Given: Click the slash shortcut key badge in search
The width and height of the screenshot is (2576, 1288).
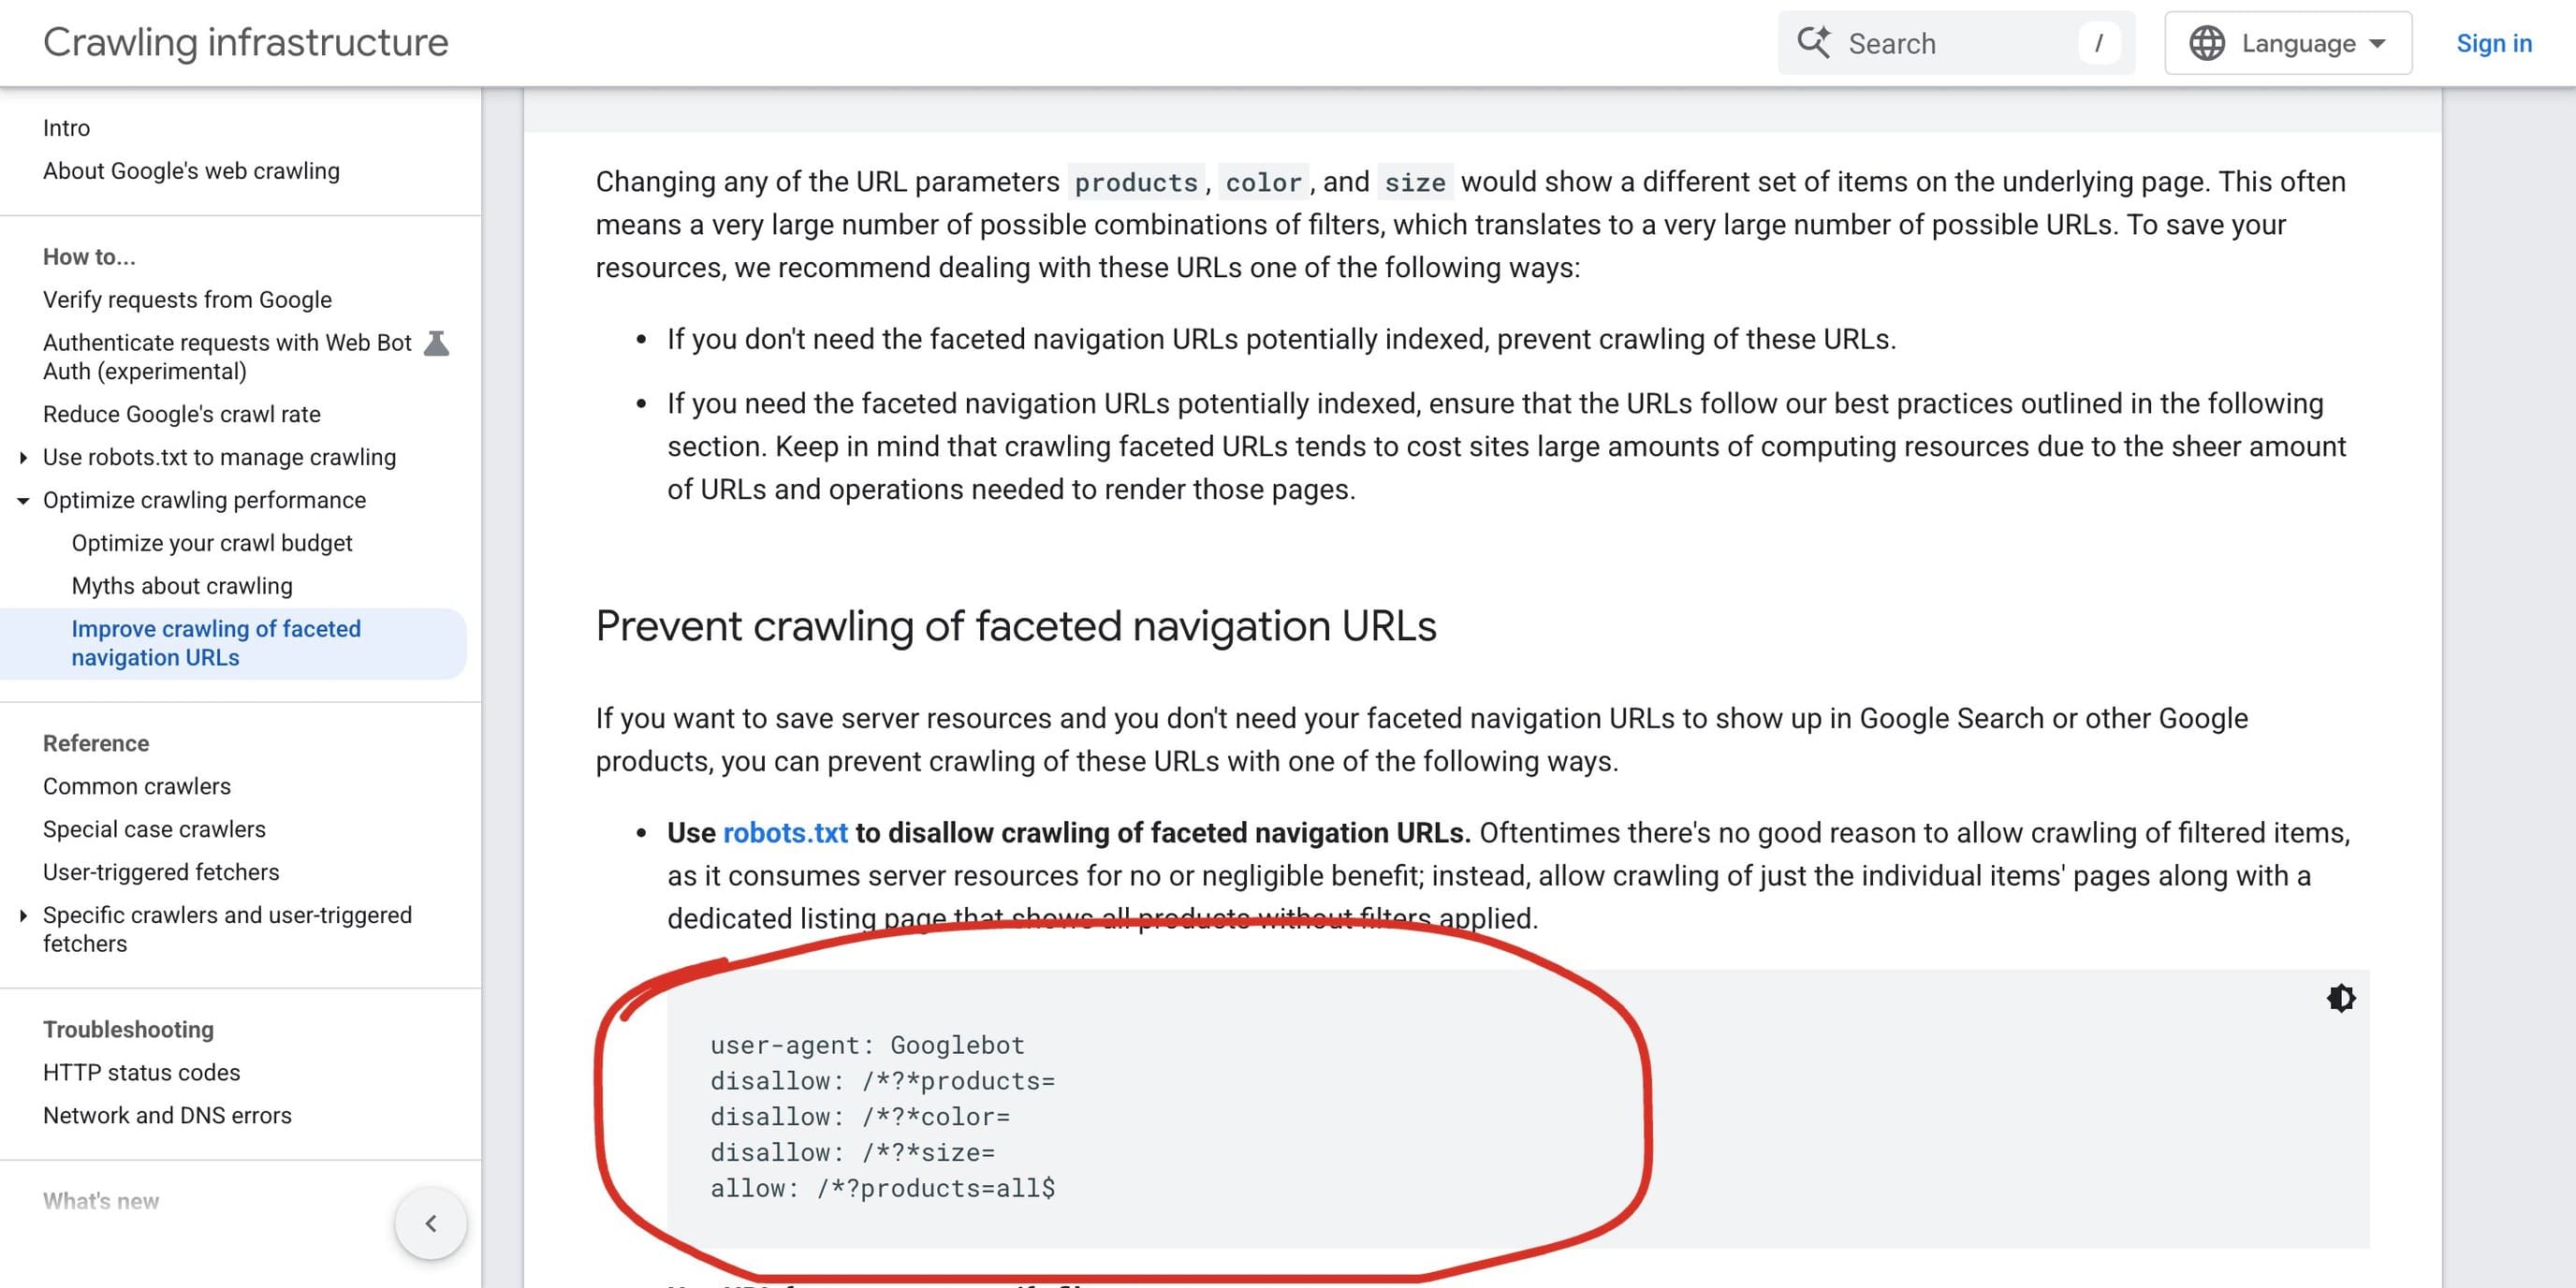Looking at the screenshot, I should 2098,43.
